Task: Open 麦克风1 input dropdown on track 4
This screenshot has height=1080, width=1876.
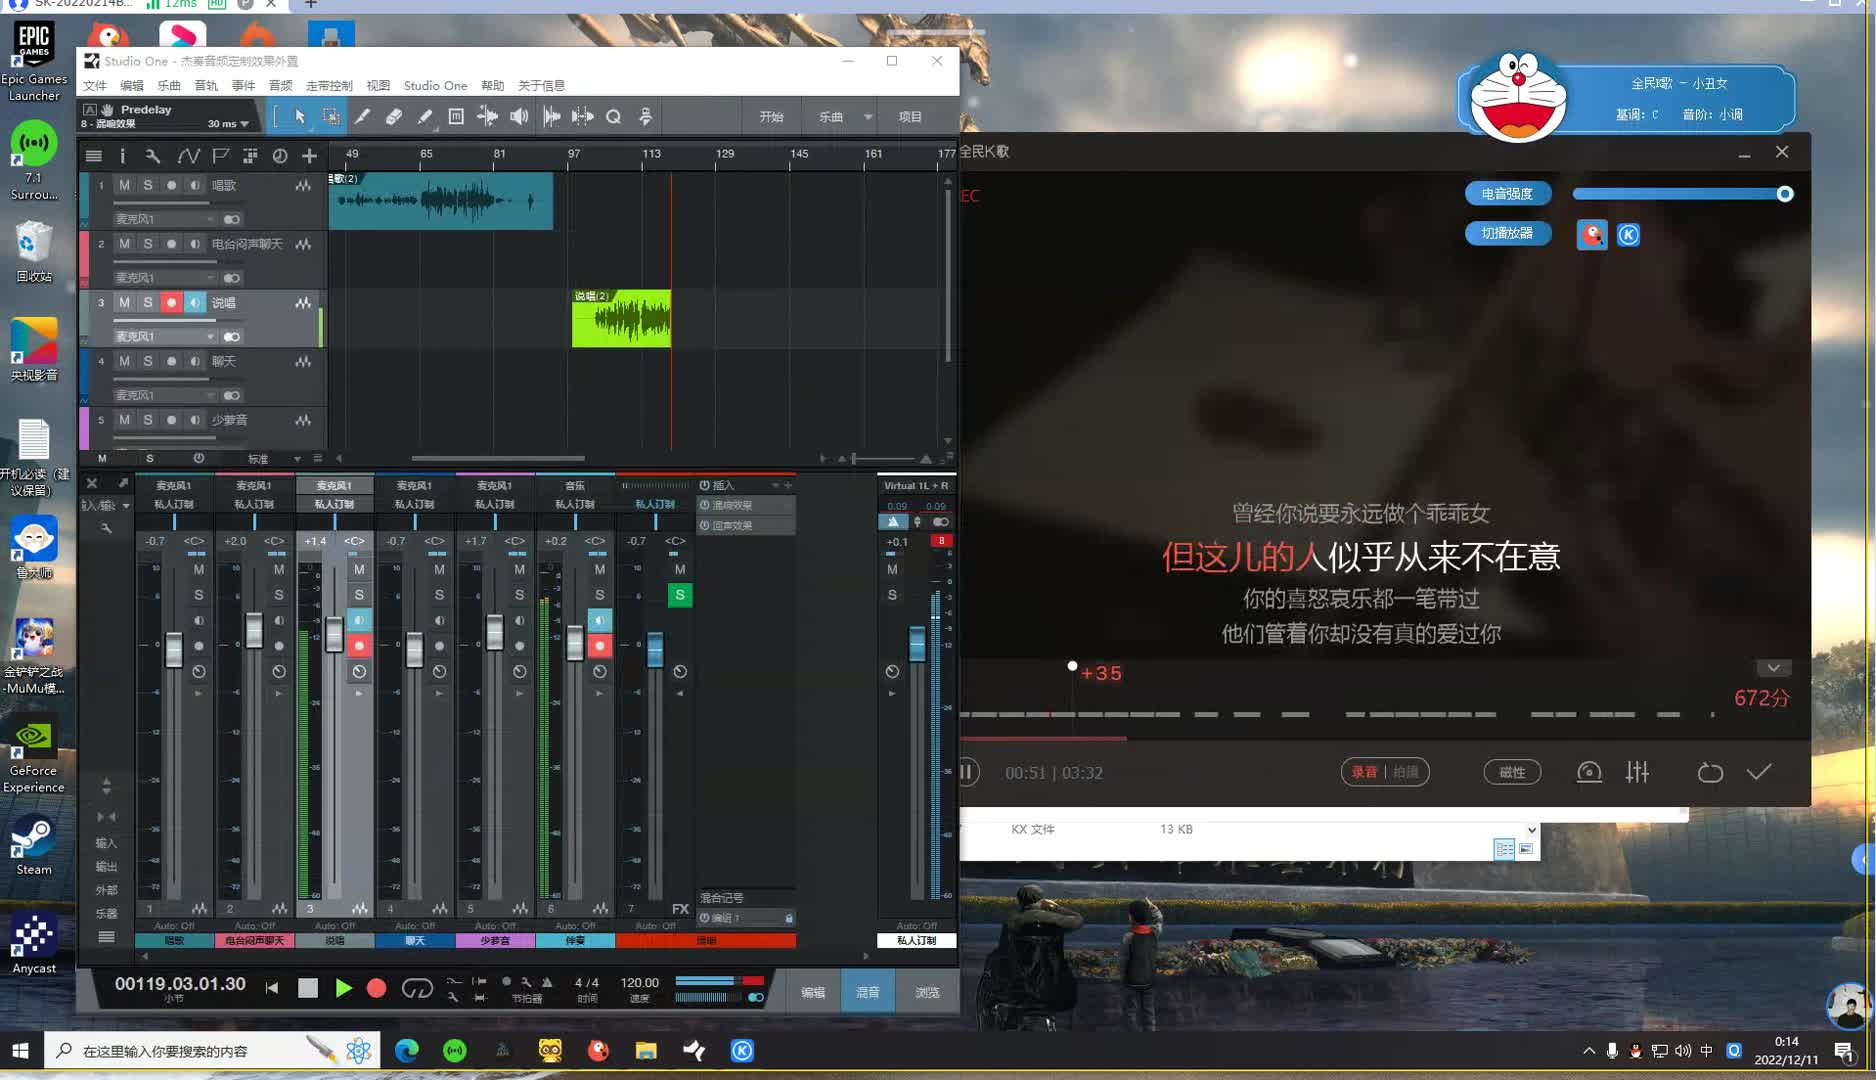Action: (210, 396)
